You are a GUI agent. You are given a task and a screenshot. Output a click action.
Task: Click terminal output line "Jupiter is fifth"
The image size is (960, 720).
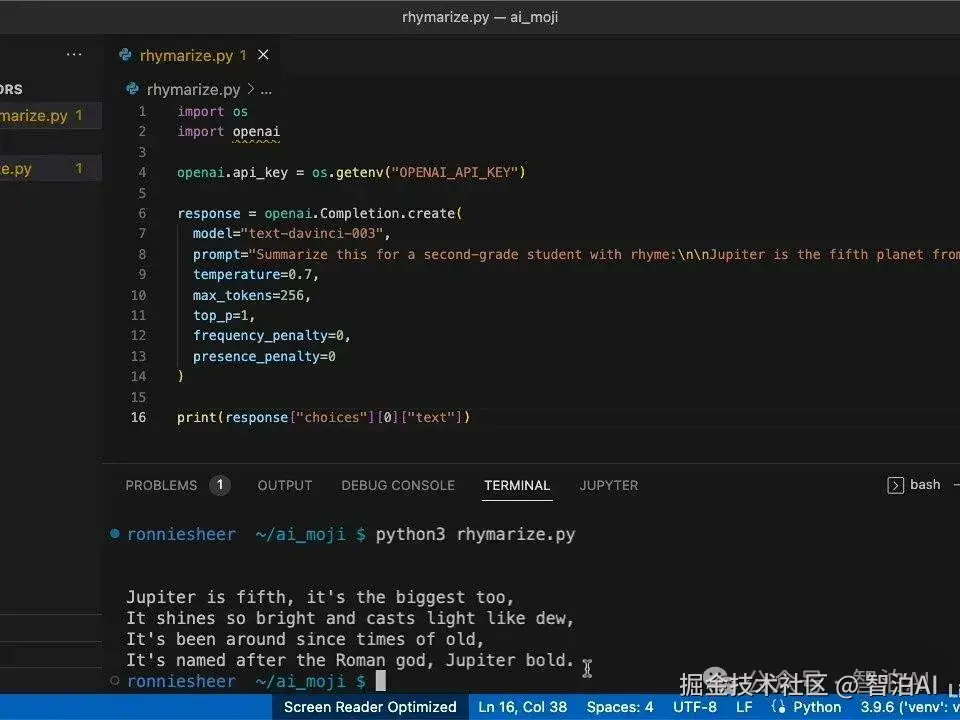(320, 597)
